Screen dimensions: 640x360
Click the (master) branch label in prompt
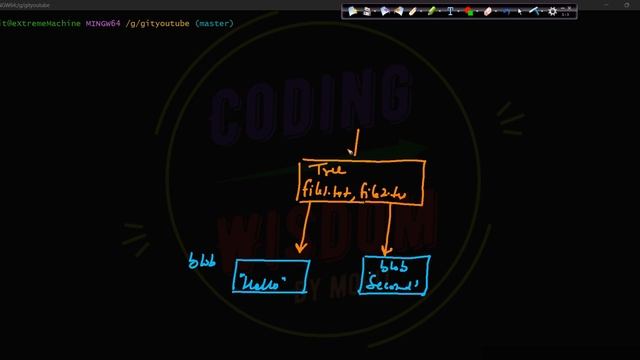coord(215,24)
